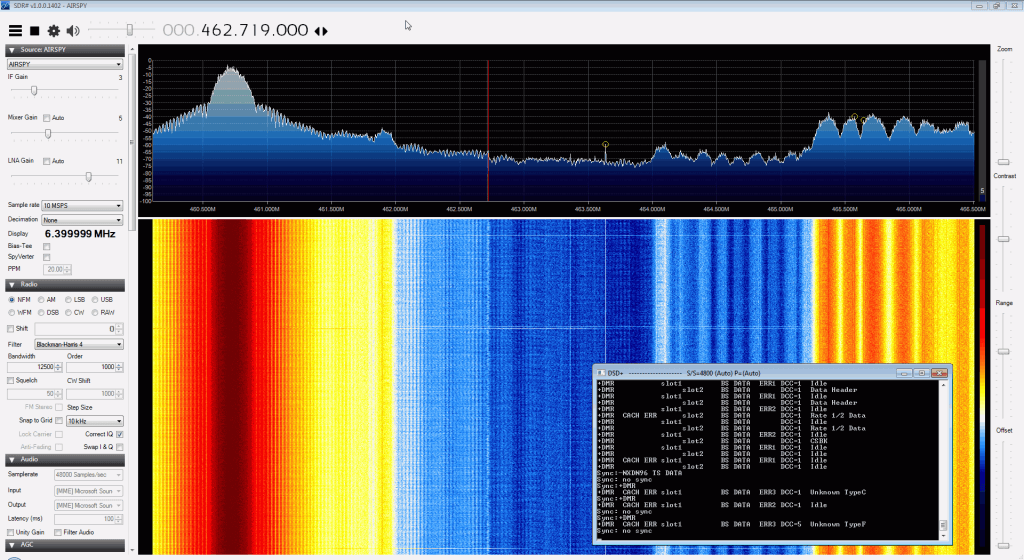This screenshot has height=560, width=1024.
Task: Maximize the DSD+ console window
Action: (922, 372)
